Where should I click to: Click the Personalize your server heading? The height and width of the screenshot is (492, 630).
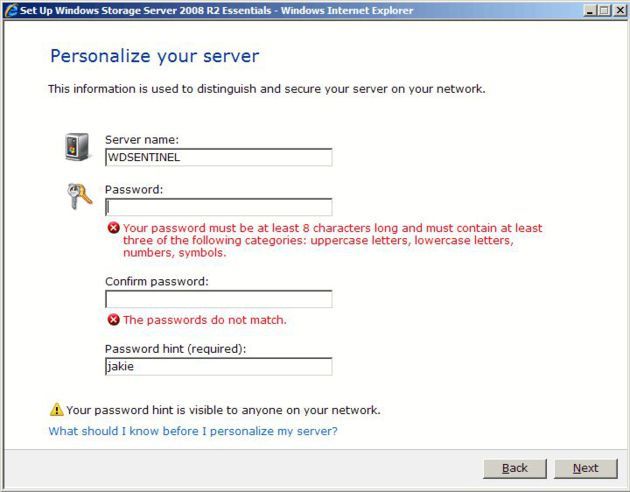[x=155, y=56]
